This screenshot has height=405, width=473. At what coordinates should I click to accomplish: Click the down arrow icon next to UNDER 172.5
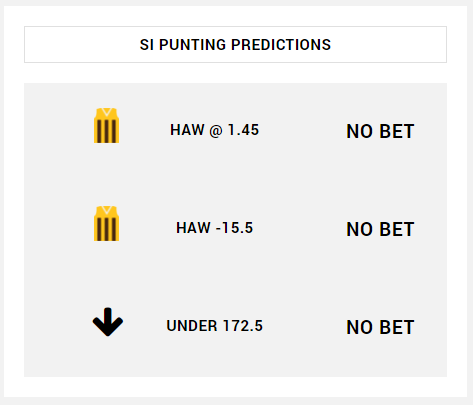coord(108,322)
